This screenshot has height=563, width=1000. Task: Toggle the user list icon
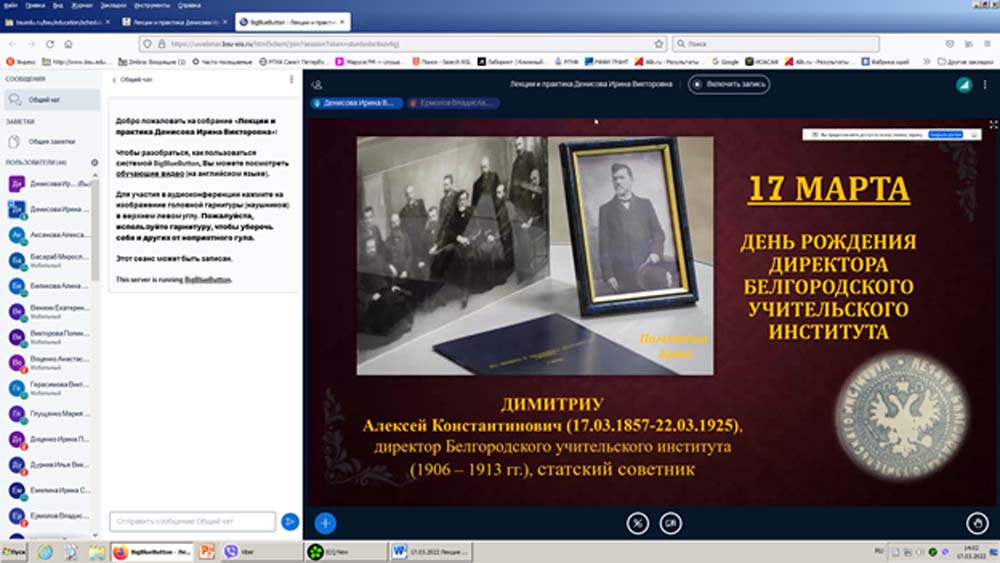[x=317, y=85]
